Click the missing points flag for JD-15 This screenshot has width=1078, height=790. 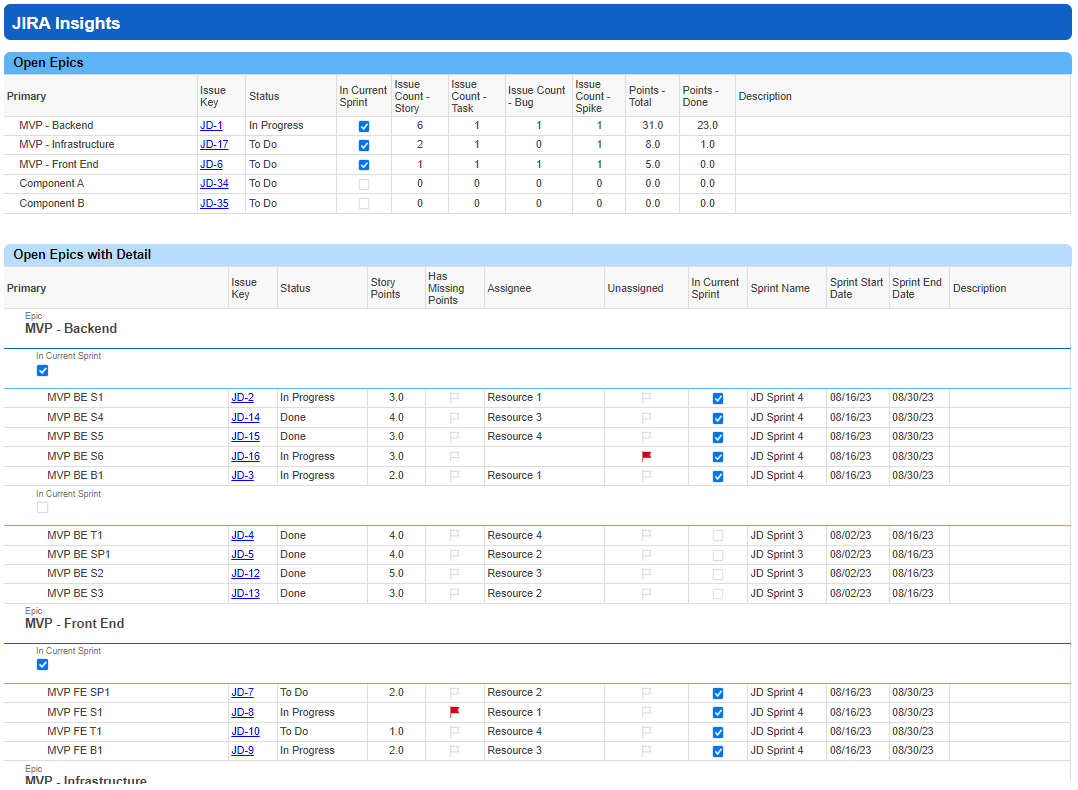point(454,436)
